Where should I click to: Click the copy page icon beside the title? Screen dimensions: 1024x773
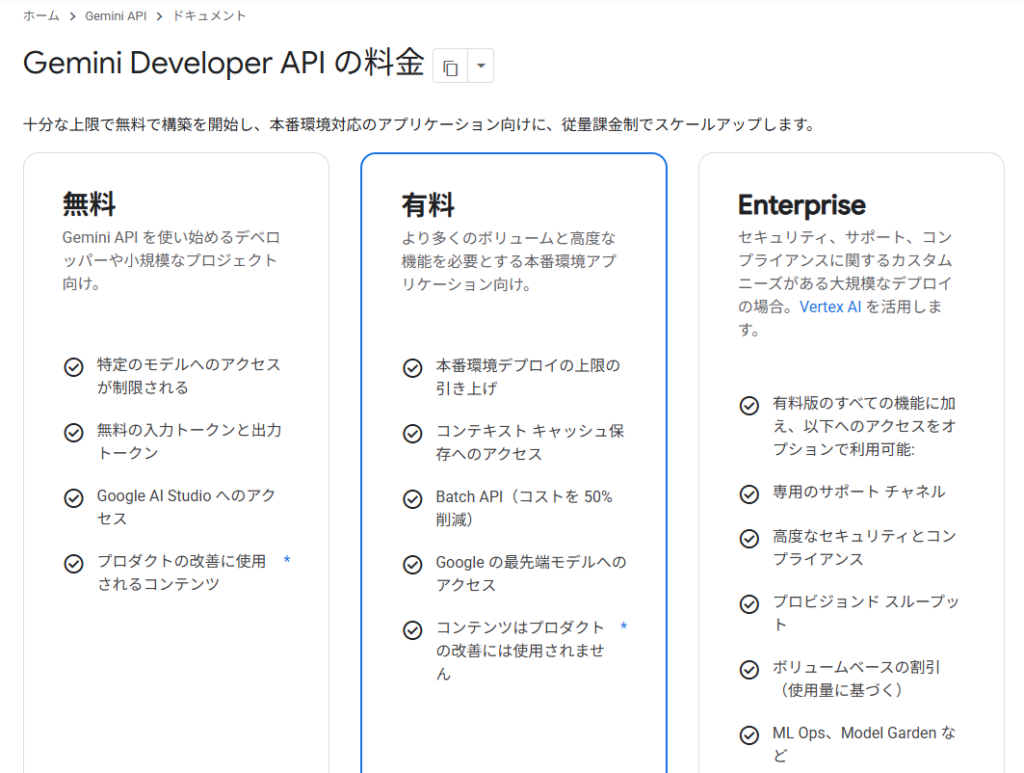450,67
